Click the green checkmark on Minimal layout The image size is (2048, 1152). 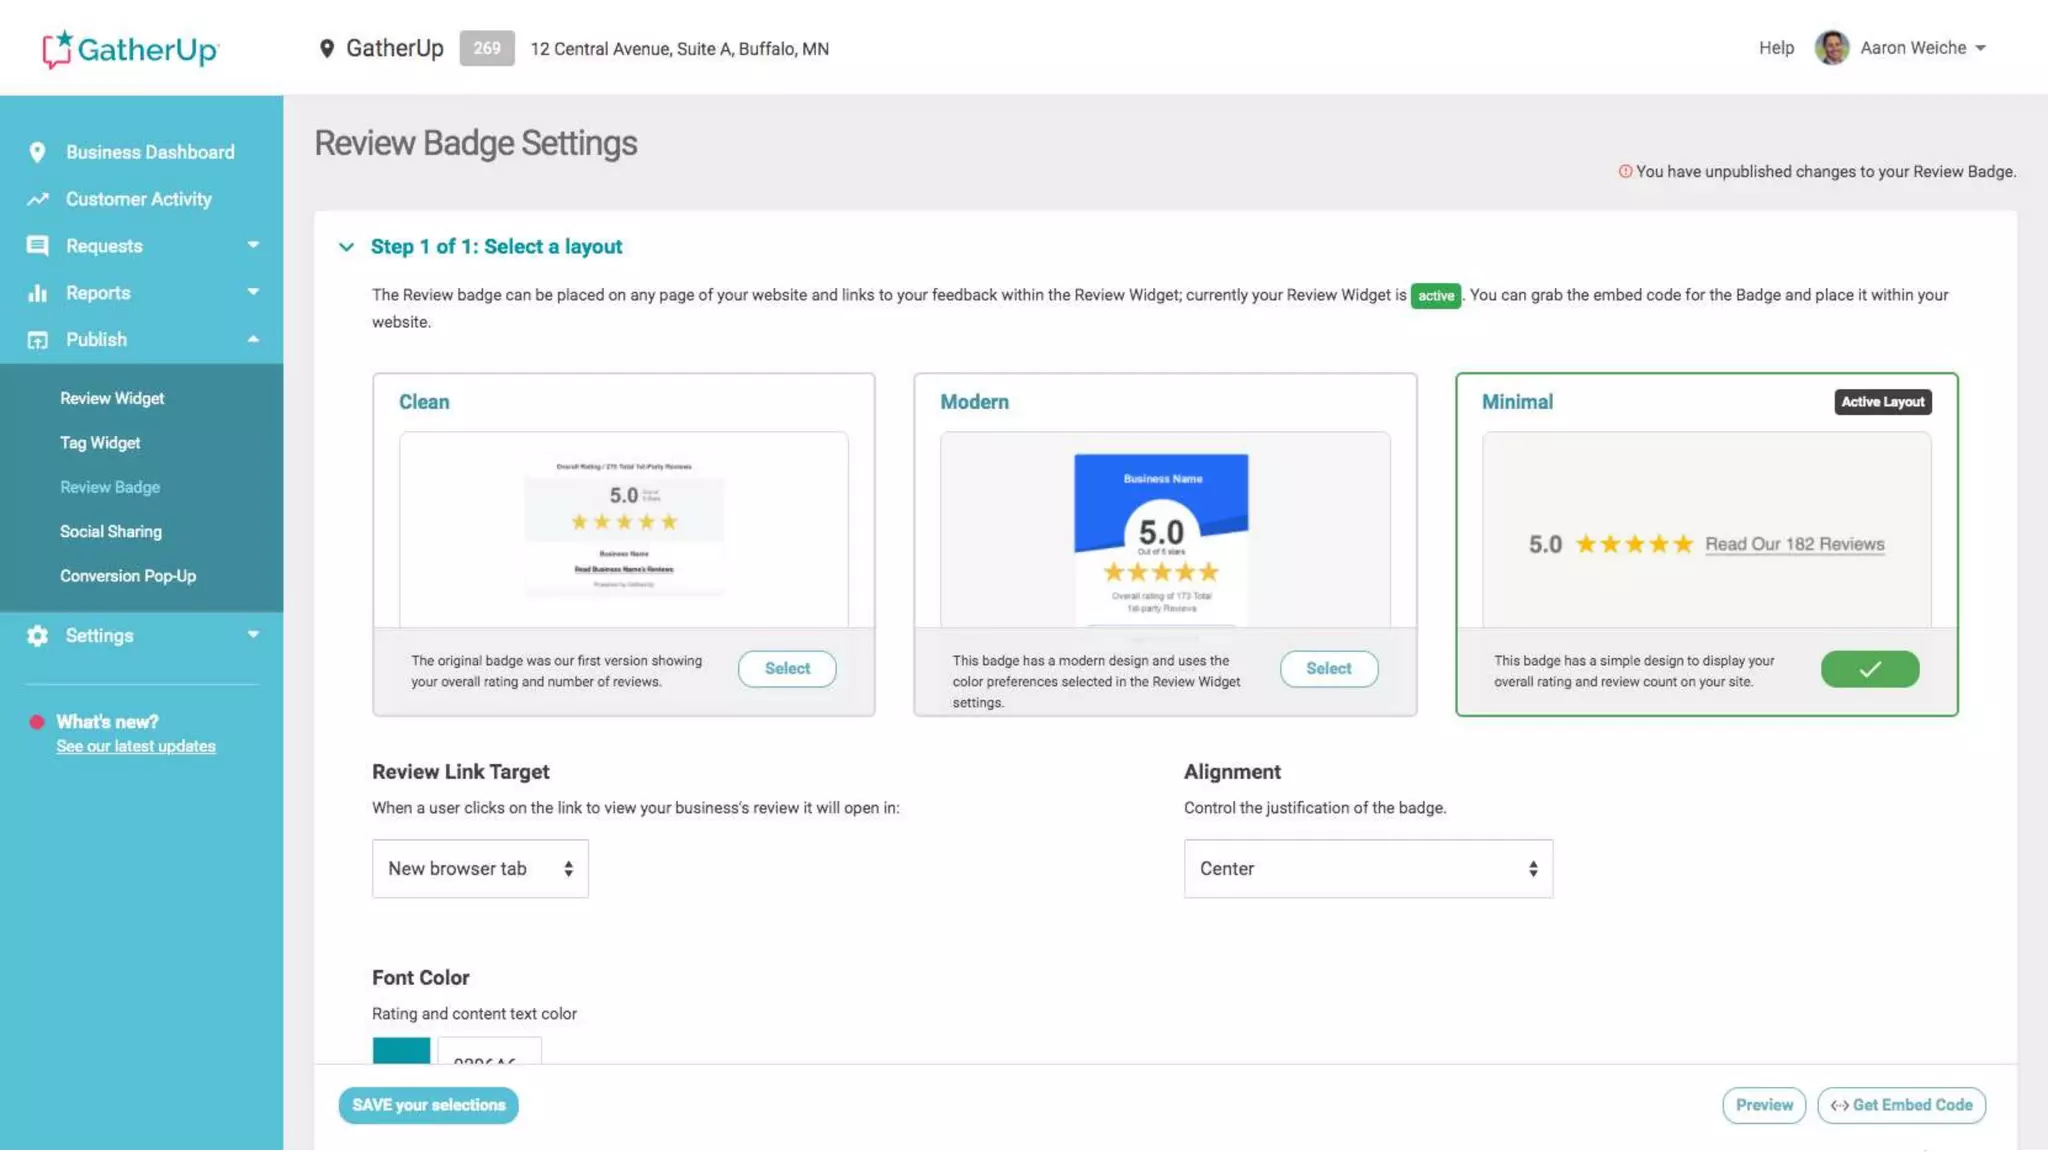1869,669
